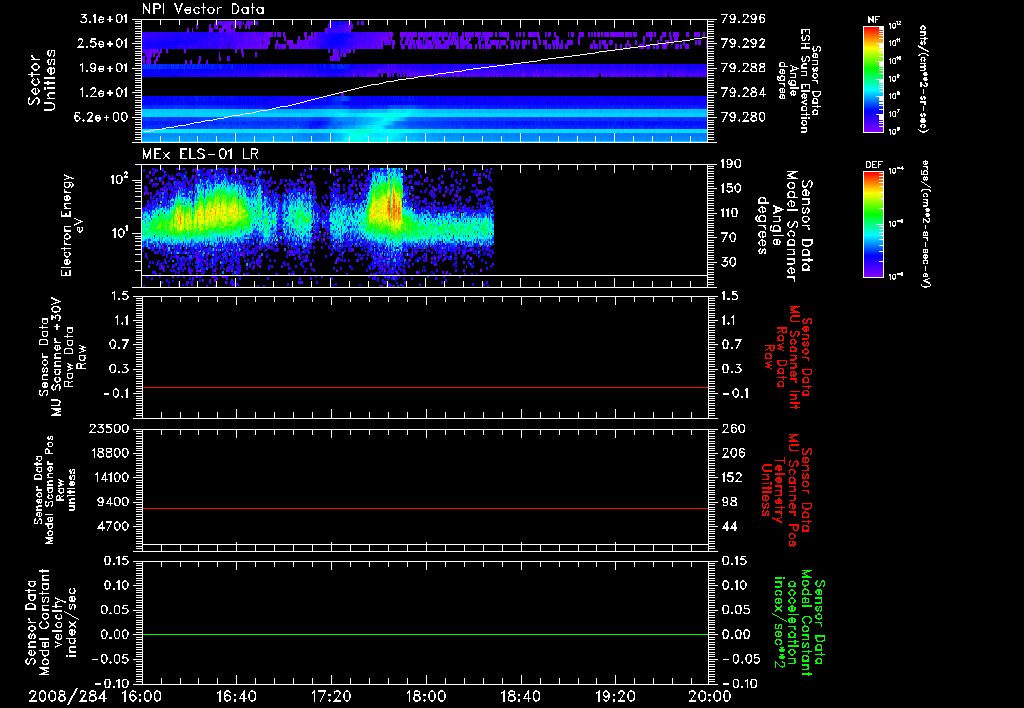Viewport: 1024px width, 708px height.
Task: Click the ESH Sun Elevation Angle label
Action: (798, 80)
